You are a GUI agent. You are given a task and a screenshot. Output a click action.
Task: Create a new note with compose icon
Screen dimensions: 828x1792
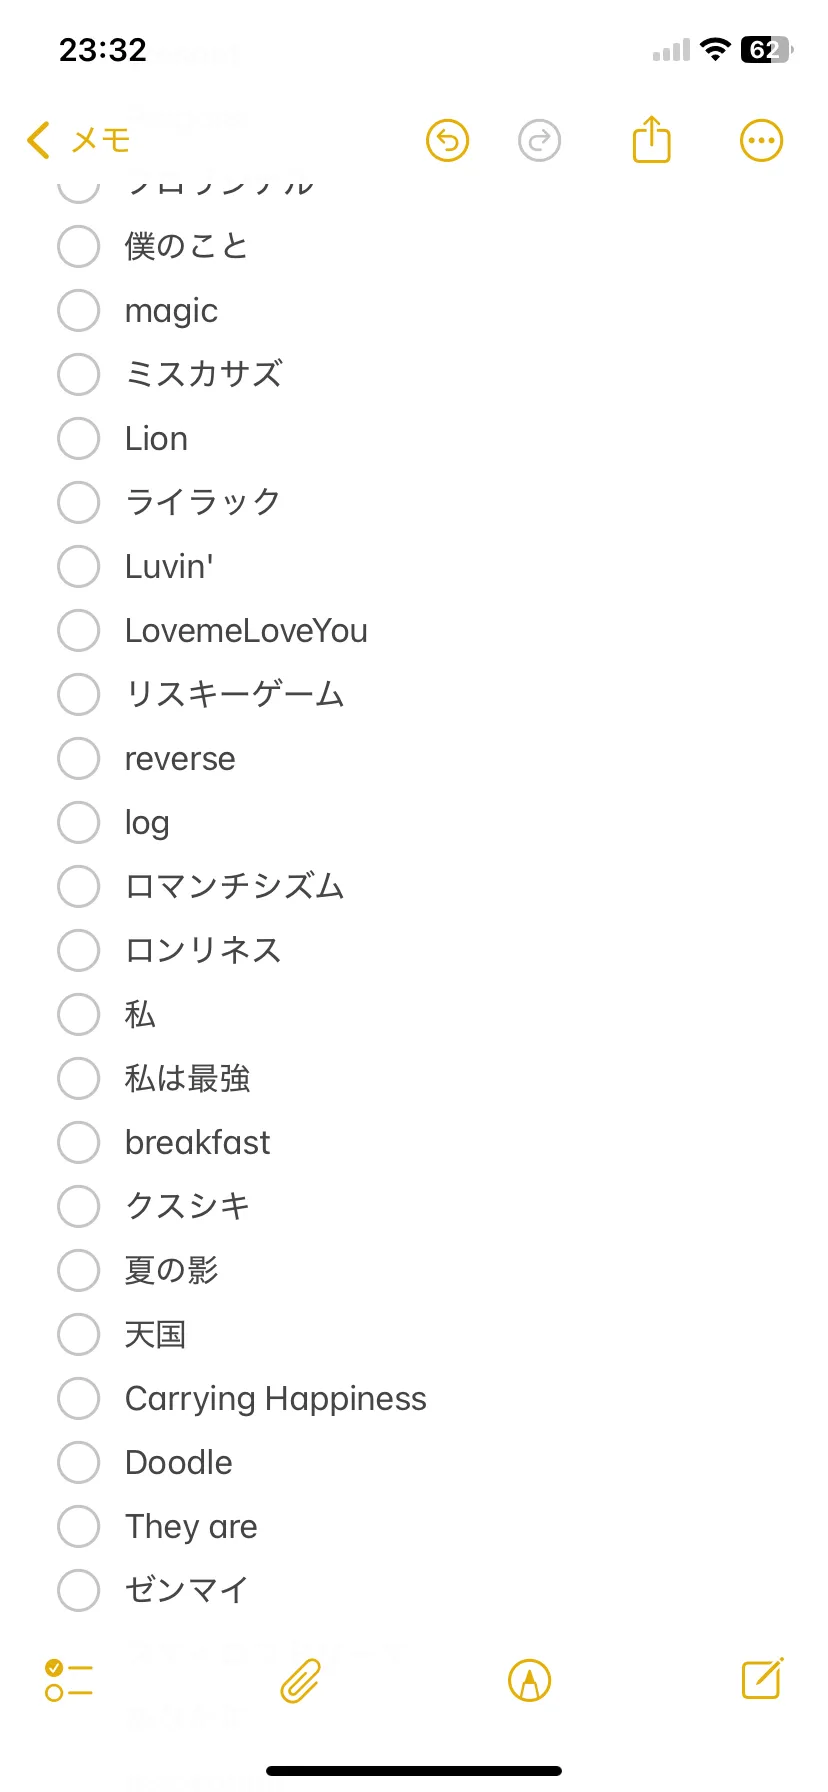tap(762, 1678)
